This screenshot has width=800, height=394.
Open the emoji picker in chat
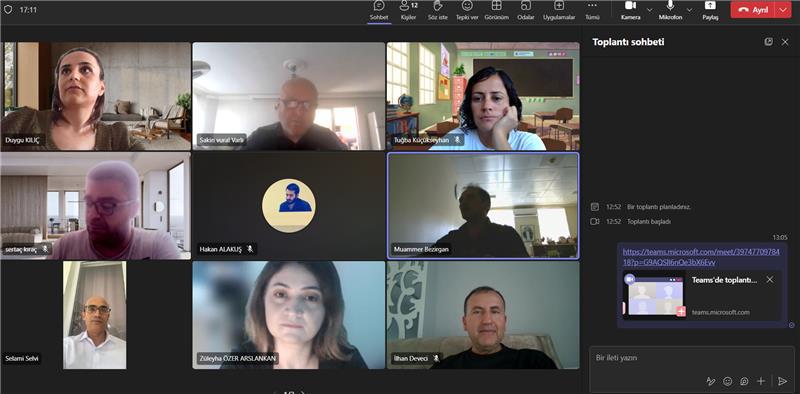point(728,381)
